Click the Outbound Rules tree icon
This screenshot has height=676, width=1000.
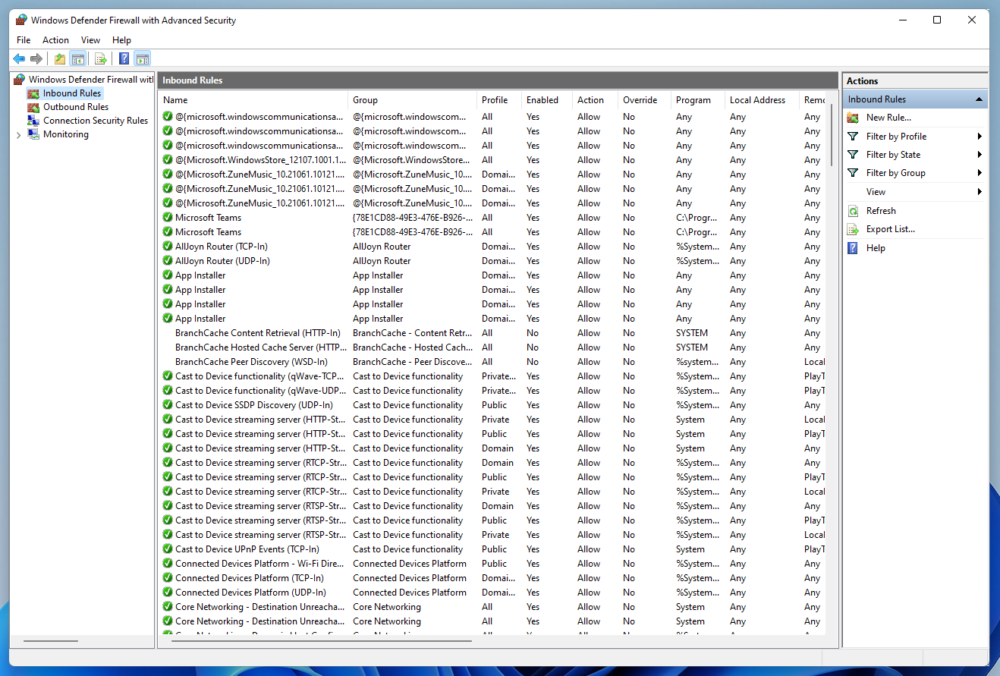pos(33,107)
